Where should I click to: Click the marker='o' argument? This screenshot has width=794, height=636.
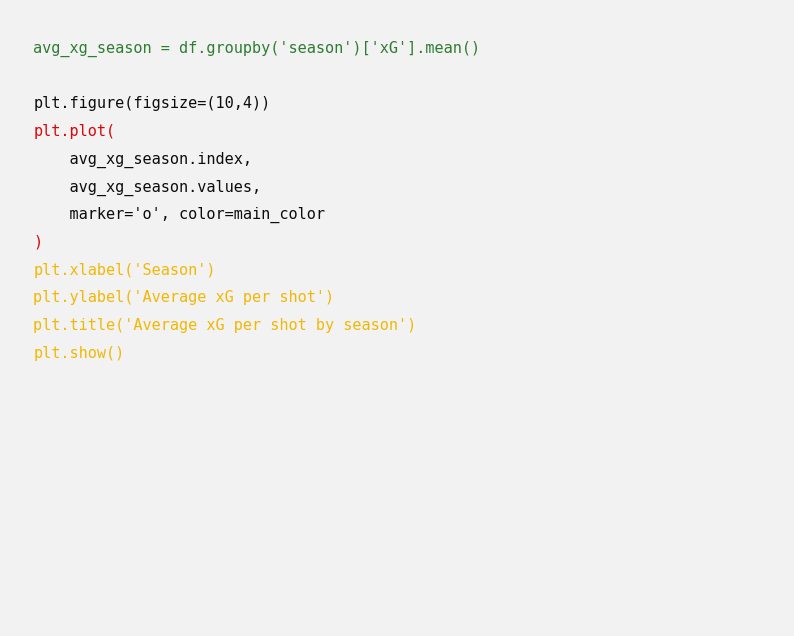[115, 214]
